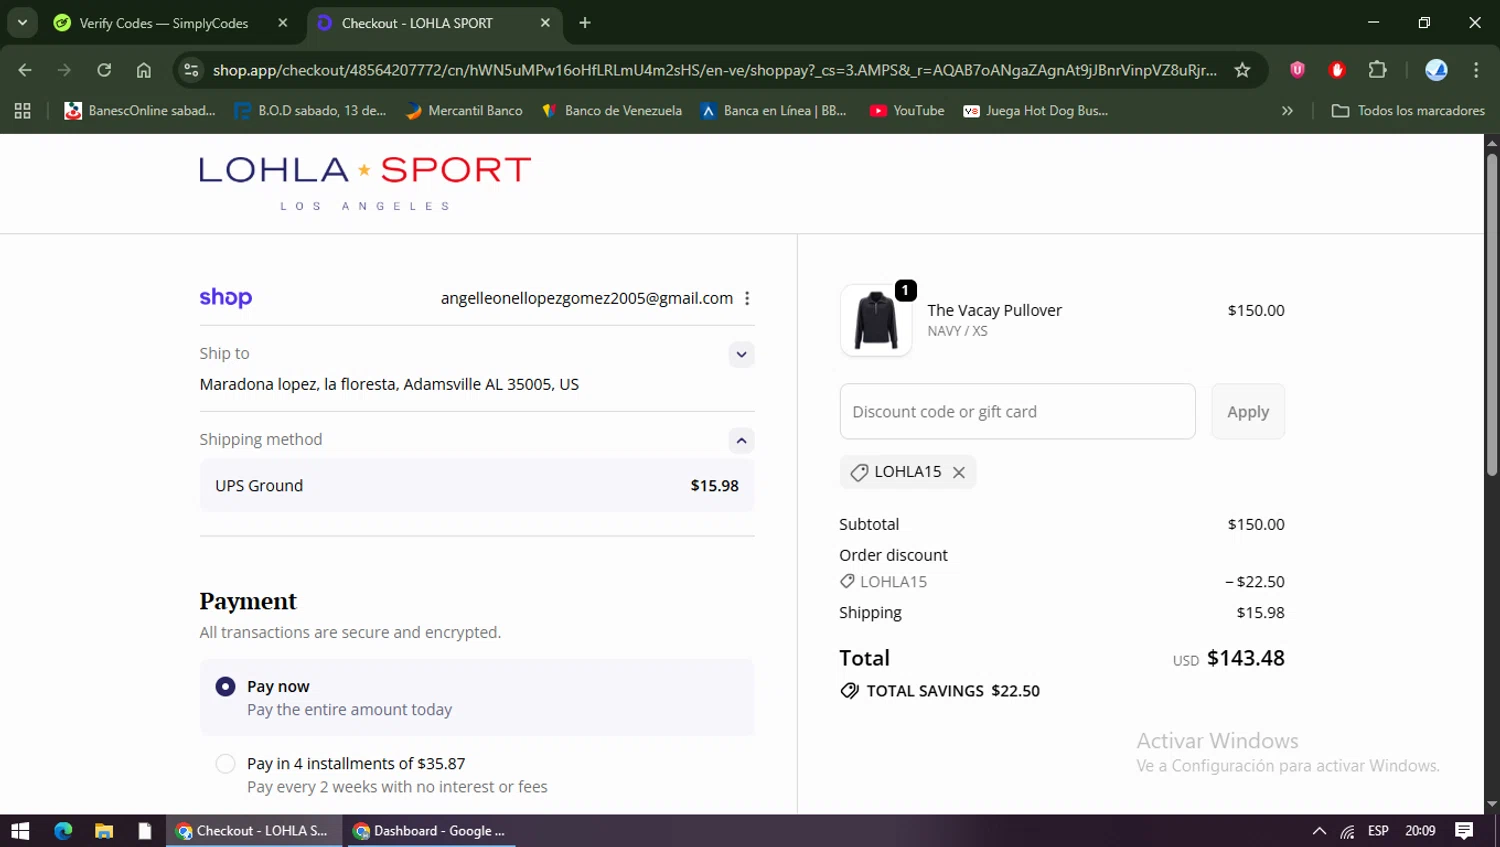
Task: Open the Juega Hot Dog Bus bookmark
Action: tap(1035, 111)
